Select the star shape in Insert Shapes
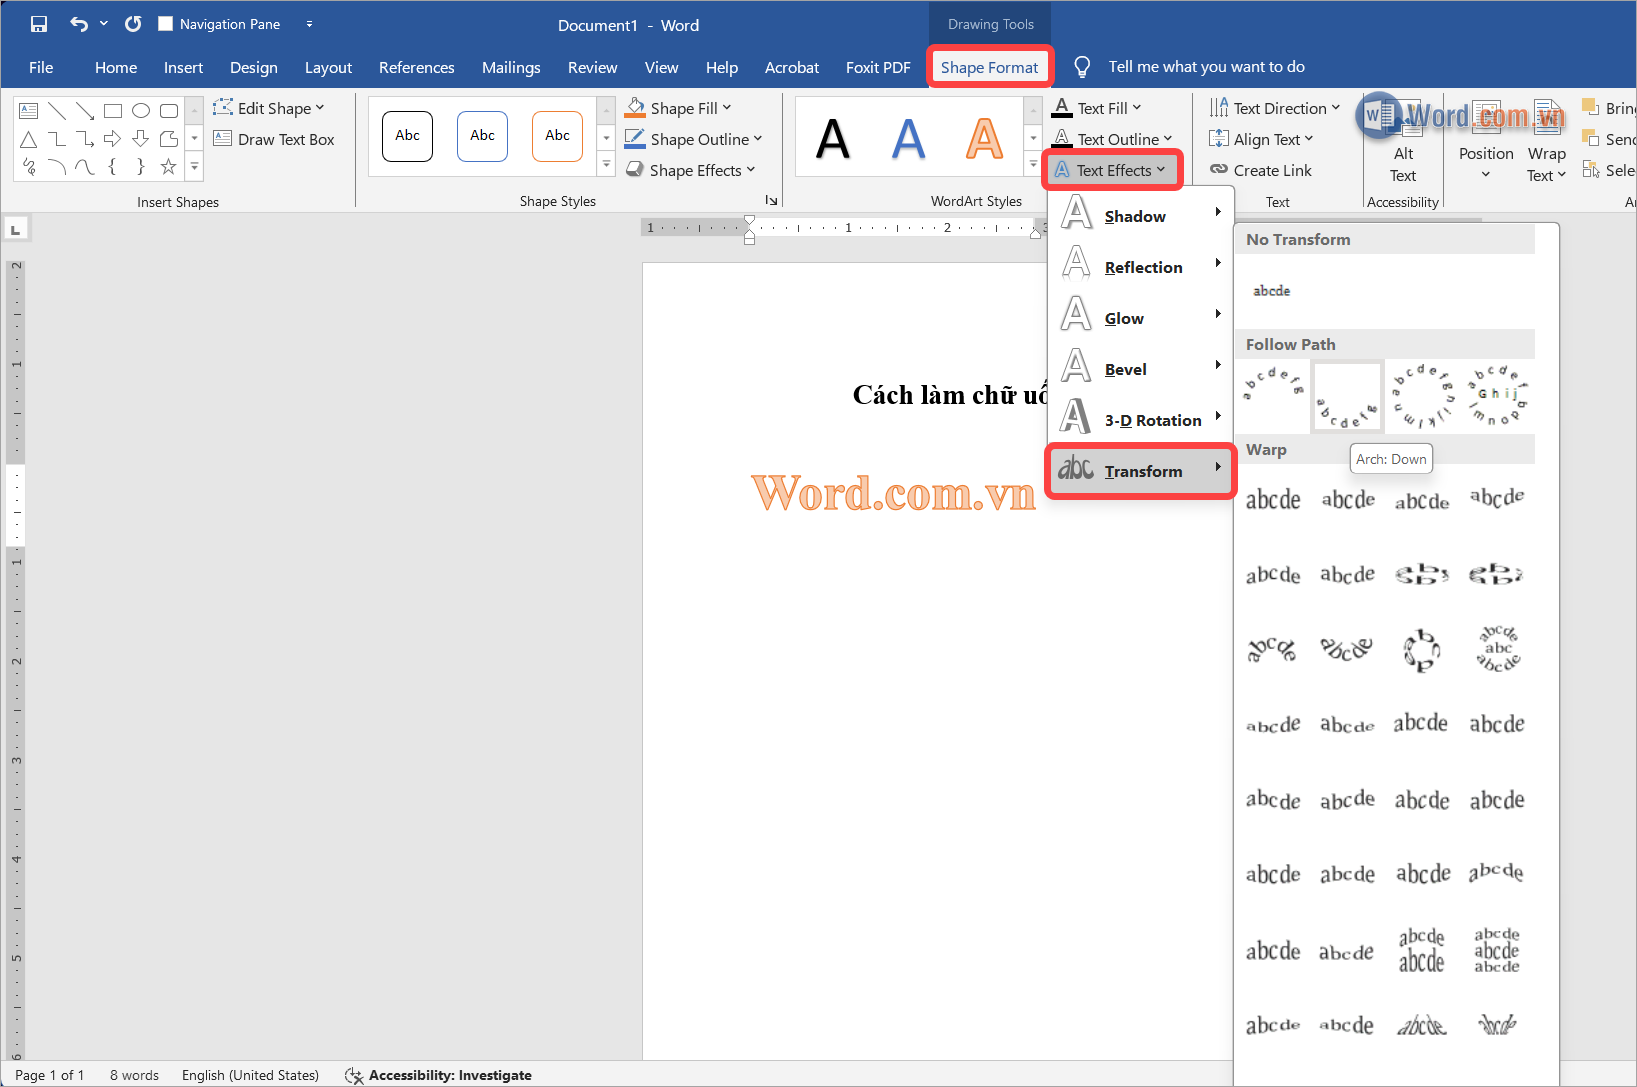This screenshot has width=1637, height=1087. click(168, 167)
